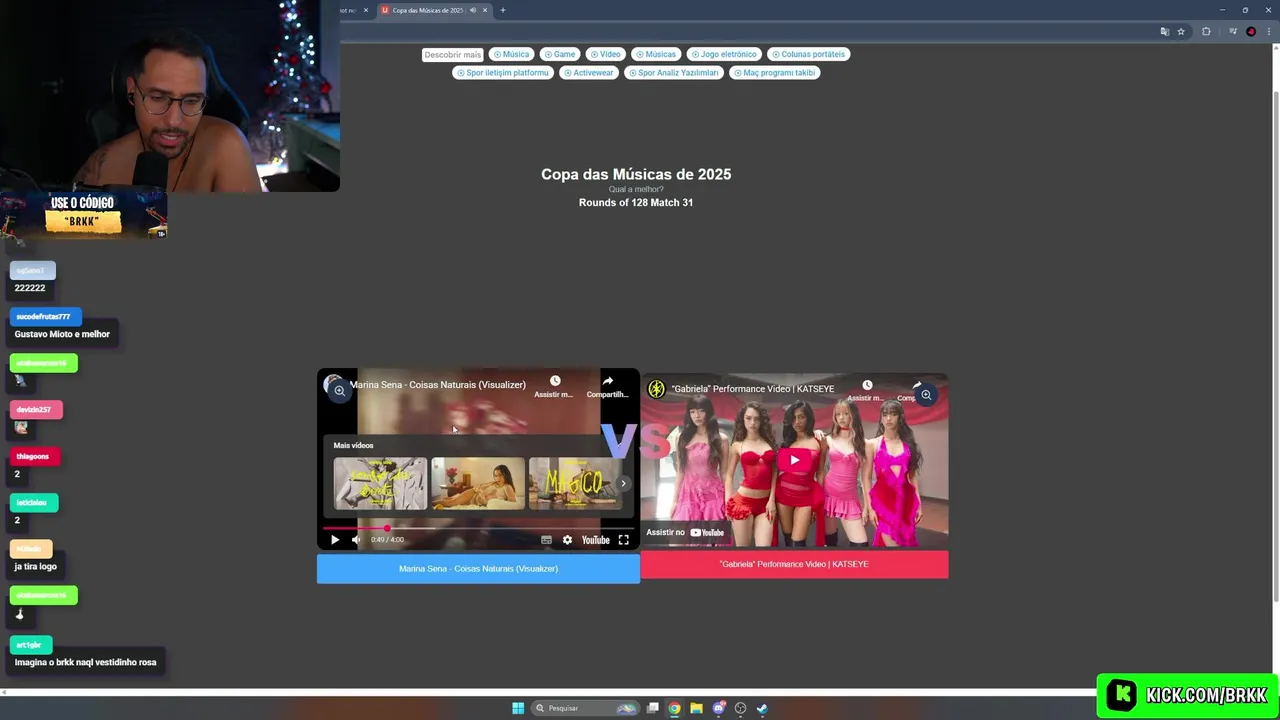Open Discord from the taskbar
Image resolution: width=1280 pixels, height=720 pixels.
tap(718, 708)
